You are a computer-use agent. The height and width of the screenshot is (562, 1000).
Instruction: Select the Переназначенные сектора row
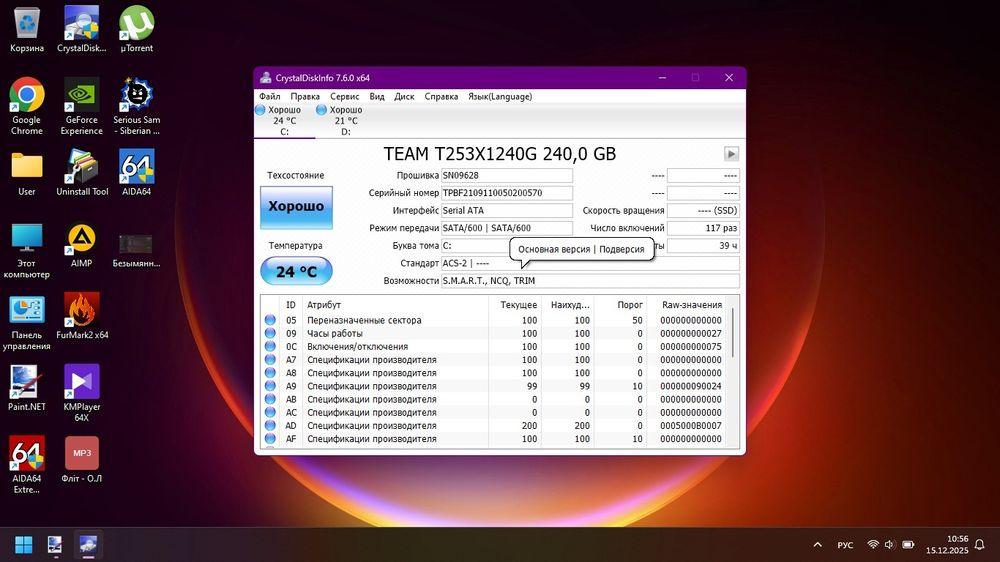[495, 320]
